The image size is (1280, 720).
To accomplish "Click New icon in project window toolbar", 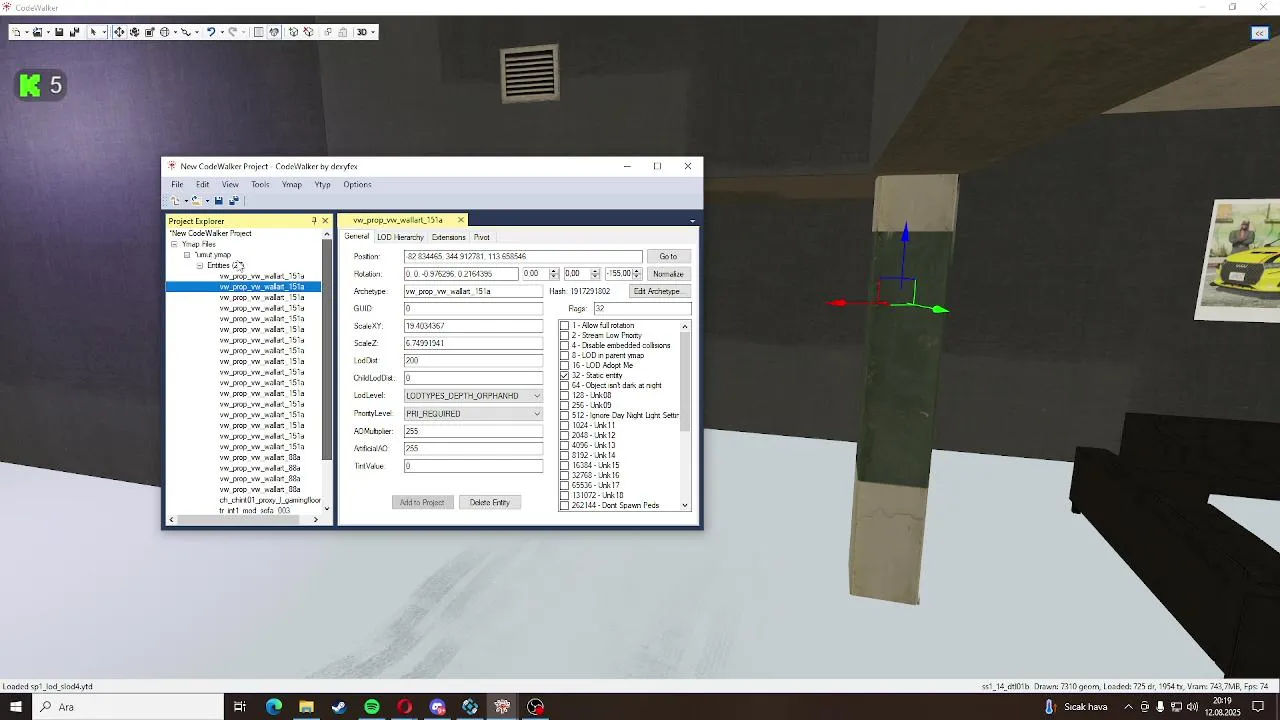I will click(x=175, y=201).
